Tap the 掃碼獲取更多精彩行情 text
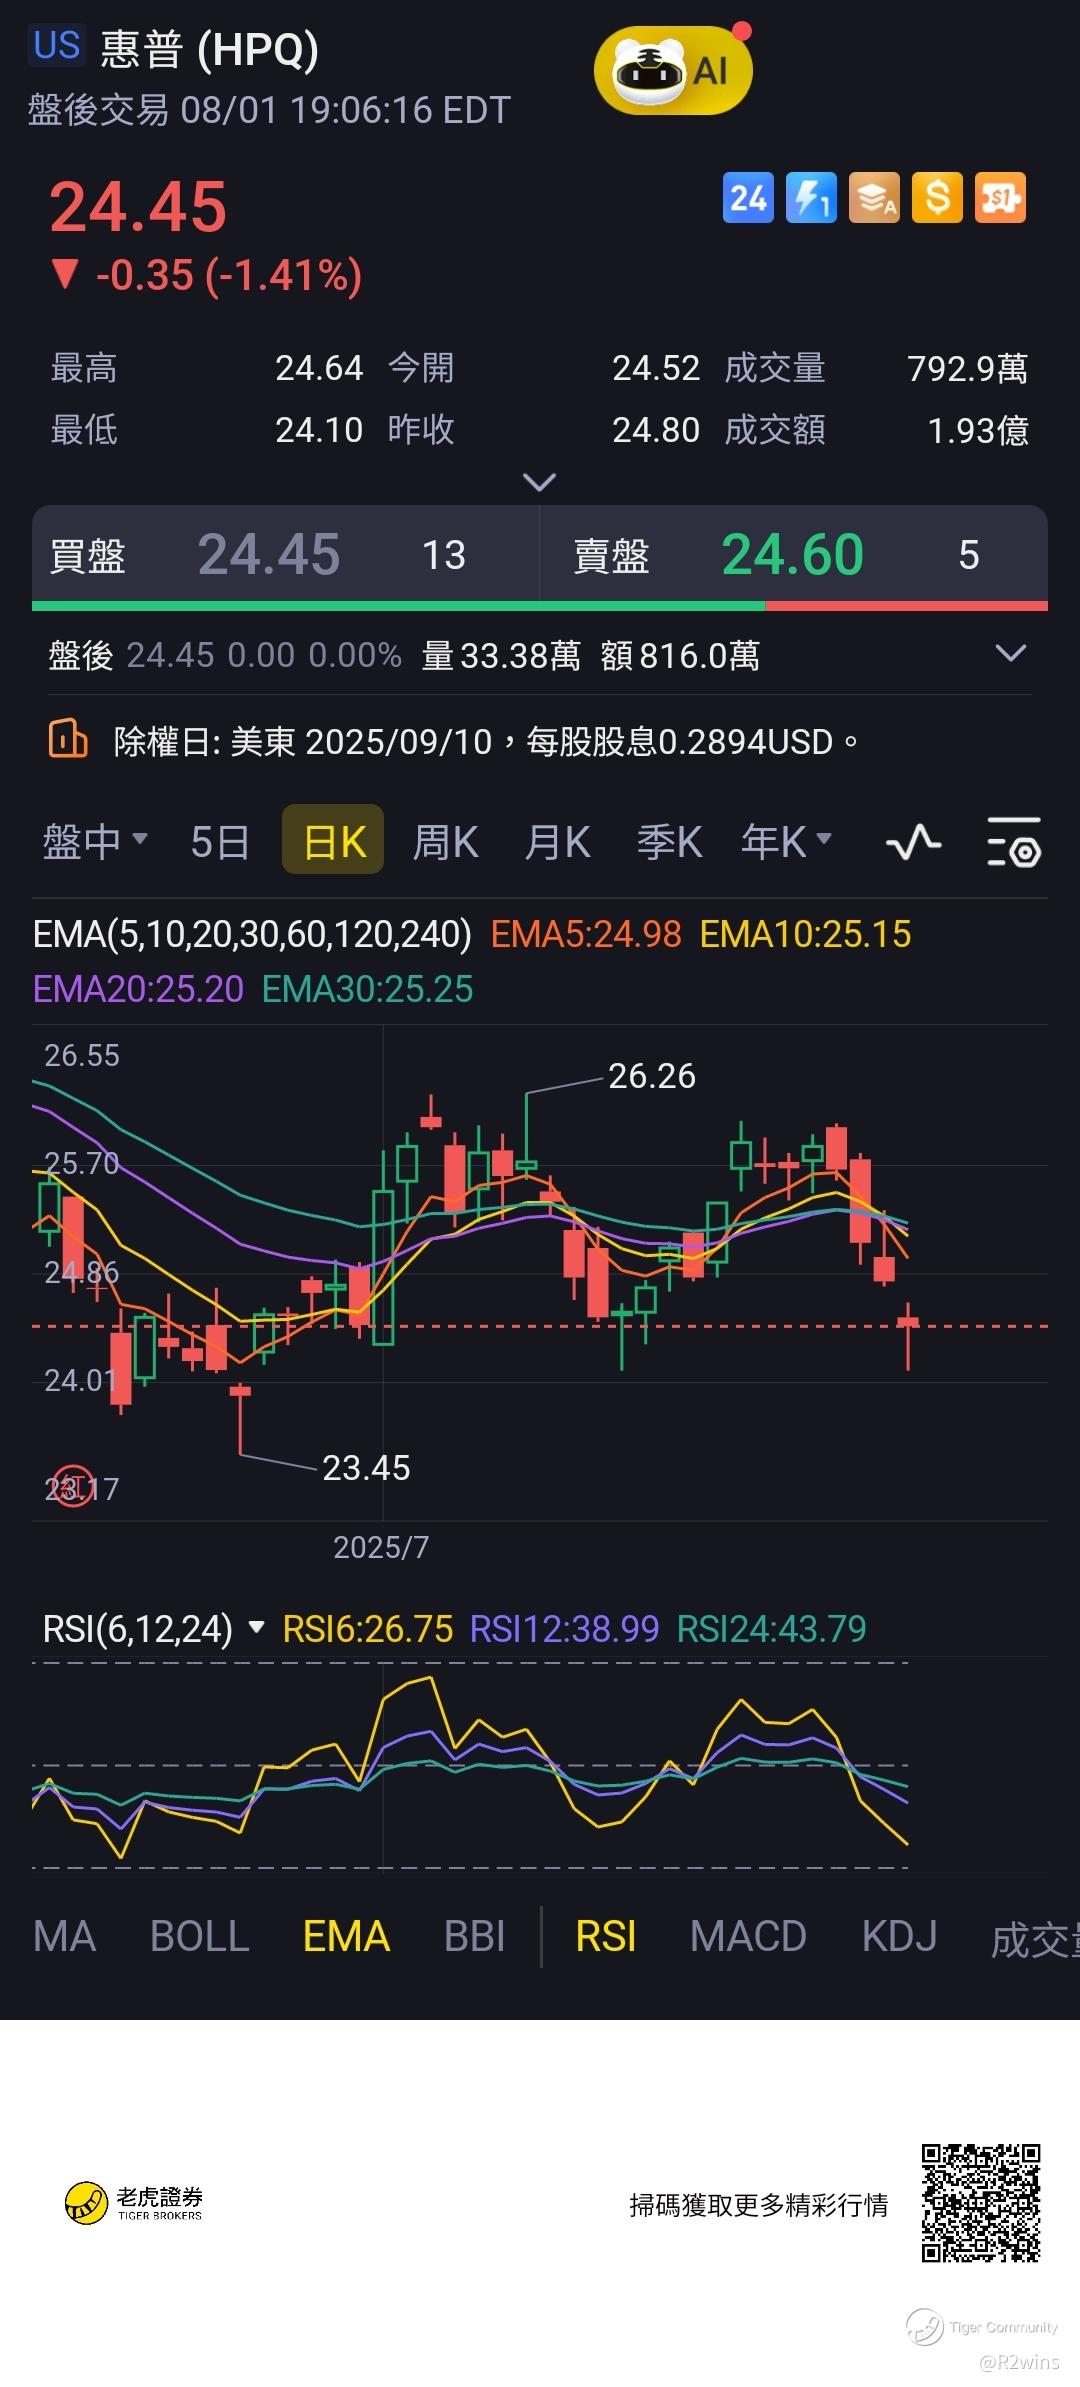1080x2387 pixels. [x=759, y=2205]
